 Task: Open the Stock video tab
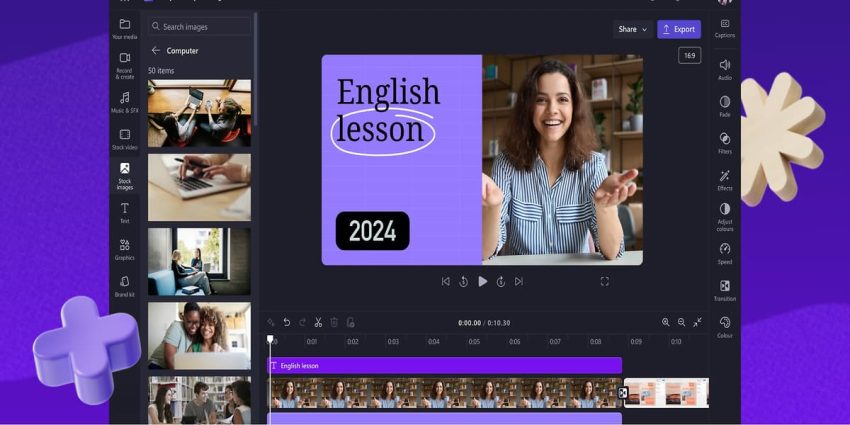[x=125, y=139]
